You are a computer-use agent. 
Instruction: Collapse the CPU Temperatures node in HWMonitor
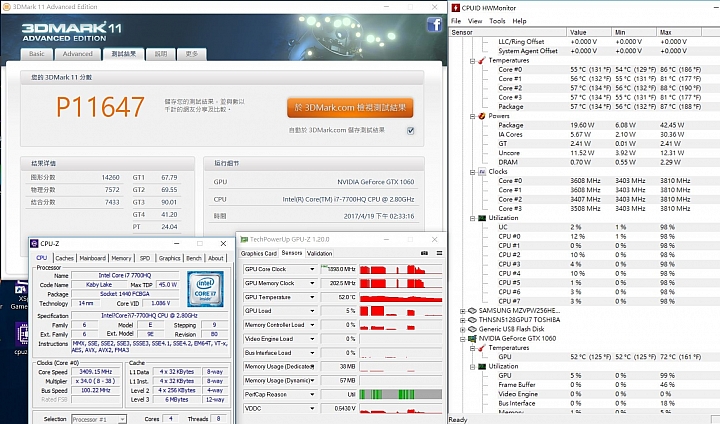[x=472, y=61]
